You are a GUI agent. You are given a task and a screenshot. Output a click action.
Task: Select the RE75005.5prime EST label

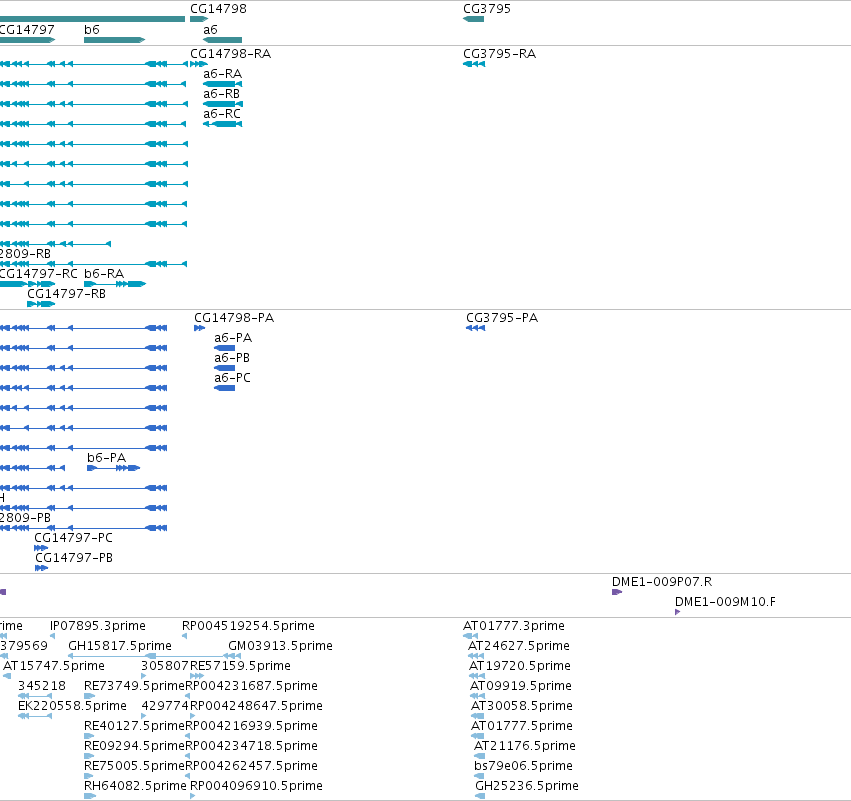pos(135,766)
